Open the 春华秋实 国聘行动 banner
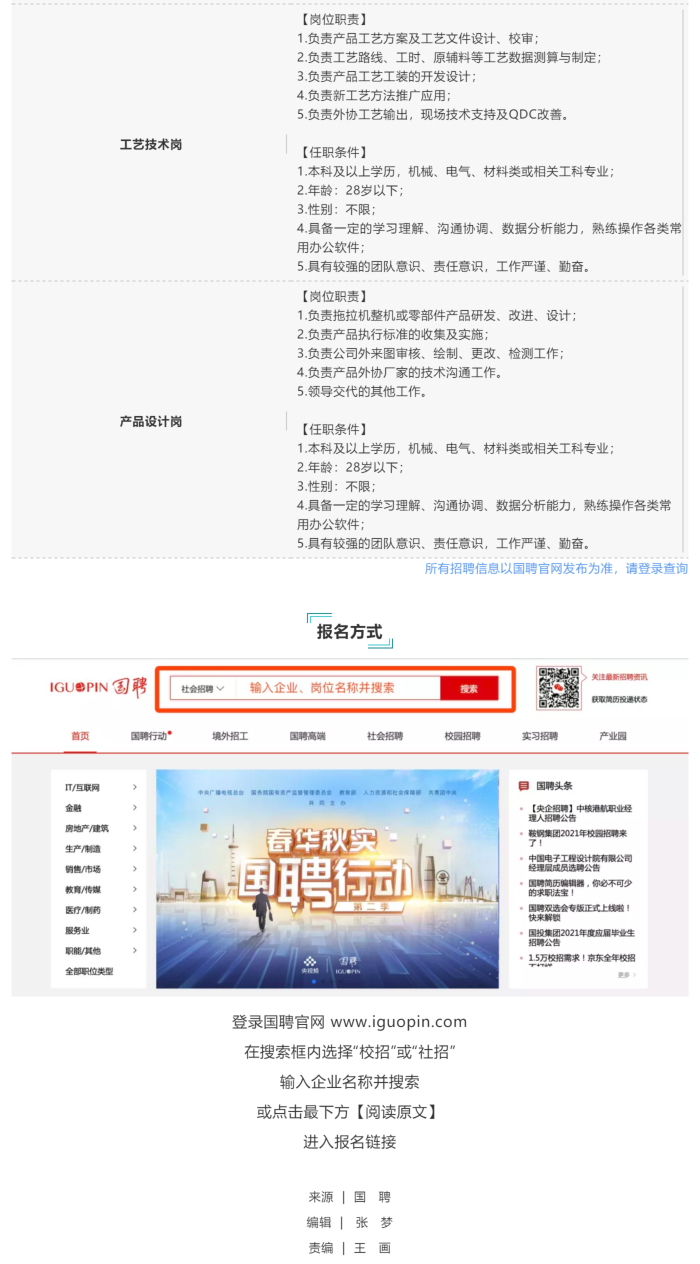This screenshot has height=1264, width=700. click(327, 879)
